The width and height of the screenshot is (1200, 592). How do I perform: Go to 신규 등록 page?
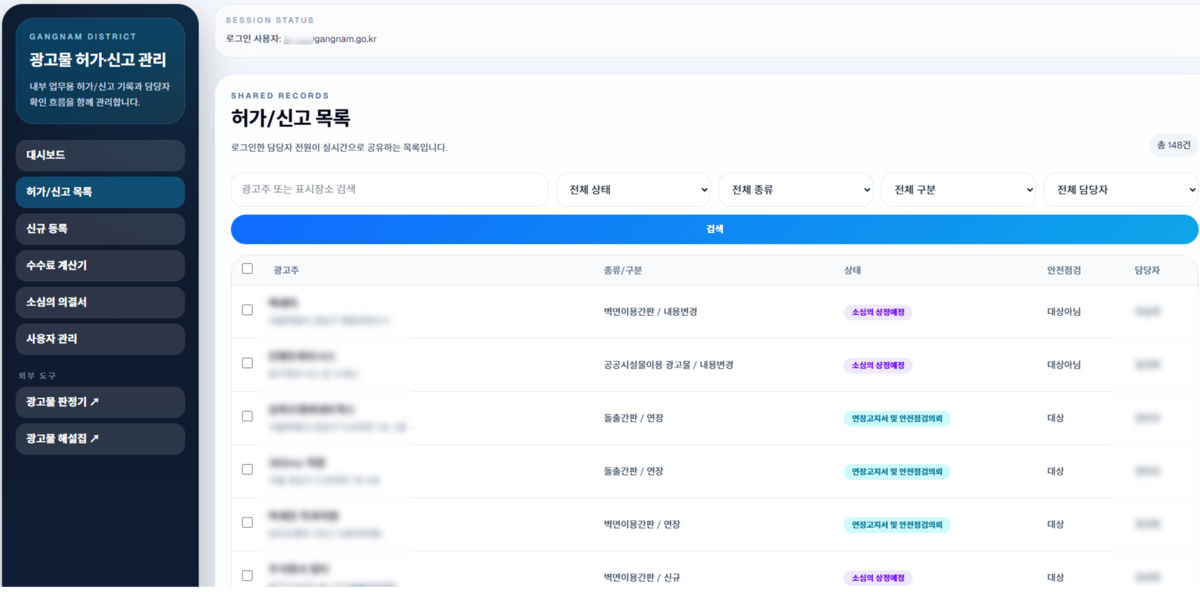point(100,229)
